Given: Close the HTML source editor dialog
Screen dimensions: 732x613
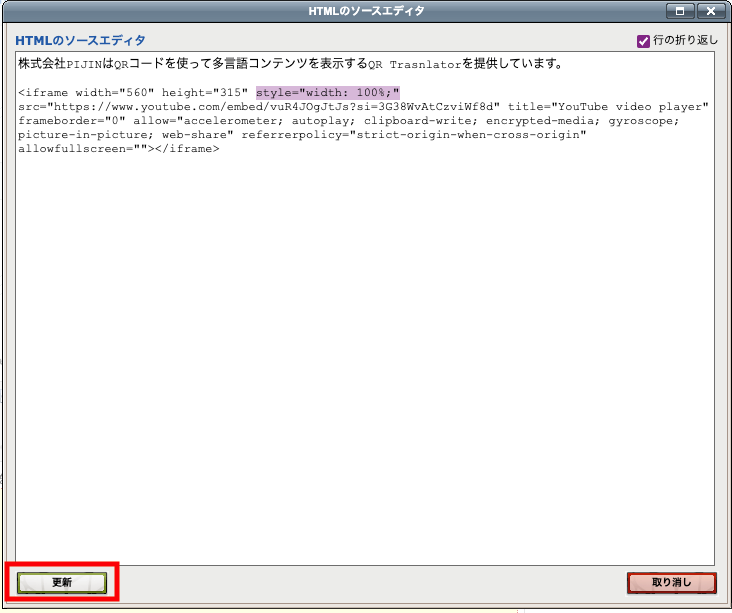Looking at the screenshot, I should pos(711,11).
